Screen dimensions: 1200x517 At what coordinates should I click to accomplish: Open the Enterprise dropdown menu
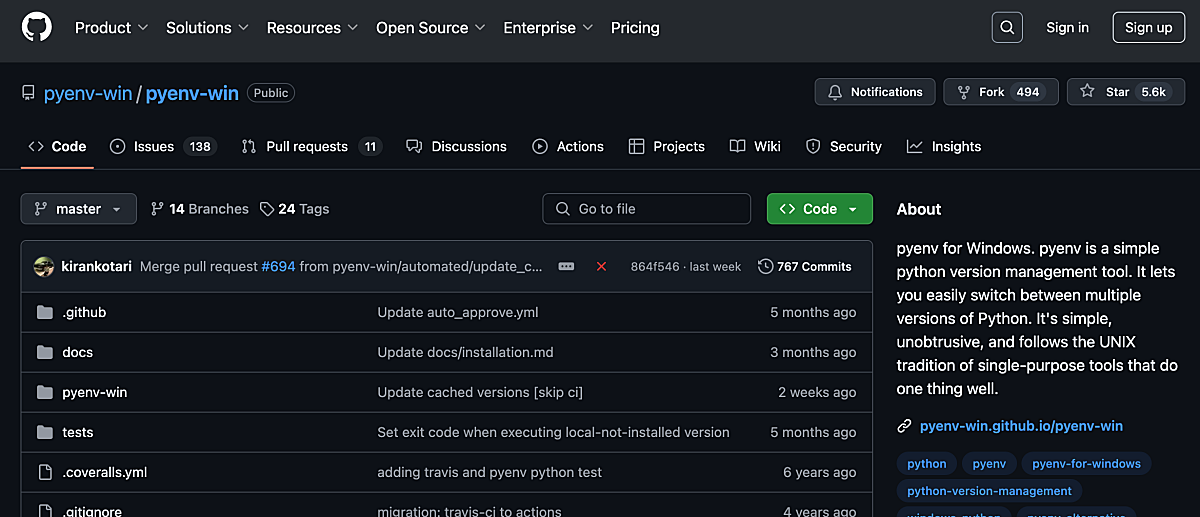coord(548,28)
